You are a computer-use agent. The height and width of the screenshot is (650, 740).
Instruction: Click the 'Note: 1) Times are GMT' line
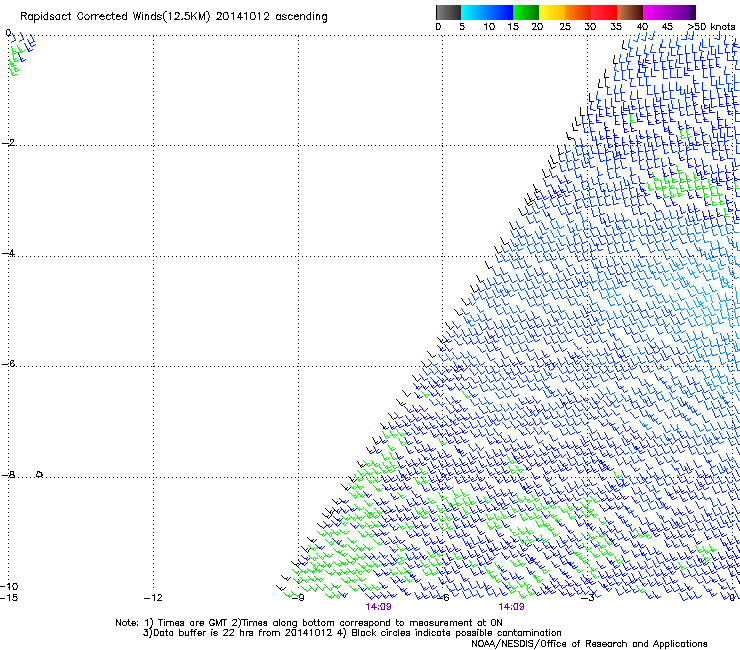pos(309,623)
